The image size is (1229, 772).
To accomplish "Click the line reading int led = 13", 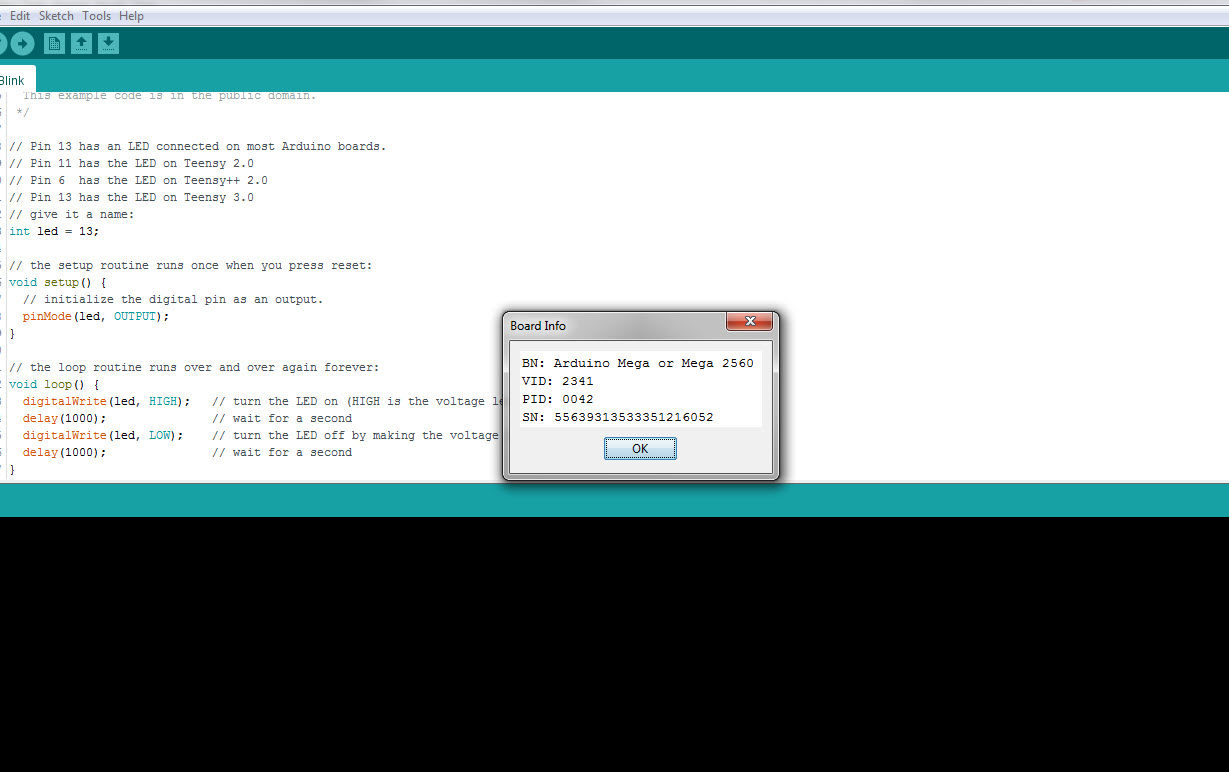I will 55,230.
